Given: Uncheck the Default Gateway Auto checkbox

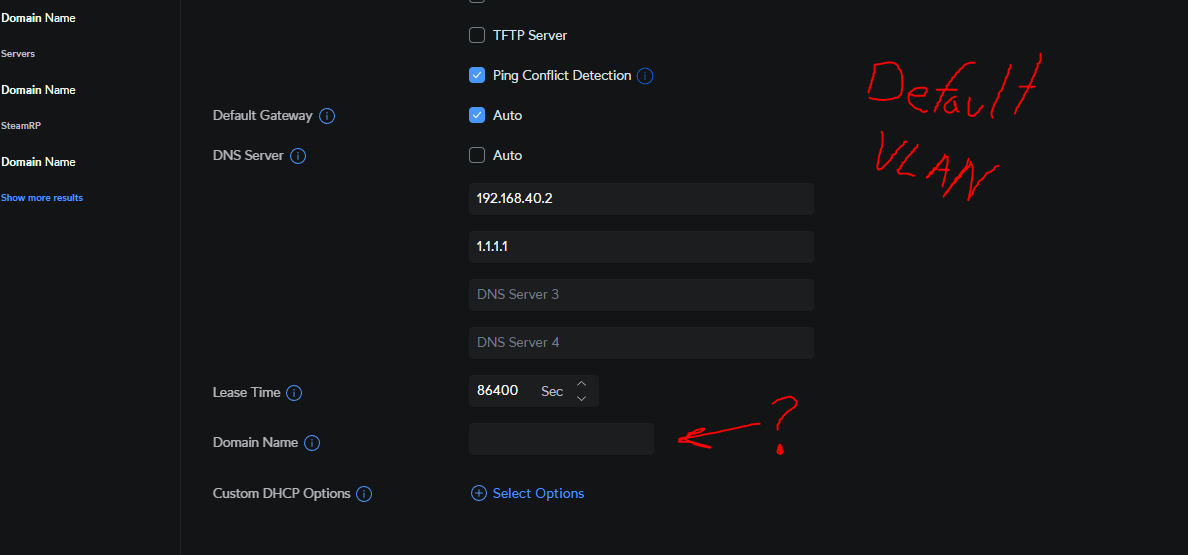Looking at the screenshot, I should 477,115.
